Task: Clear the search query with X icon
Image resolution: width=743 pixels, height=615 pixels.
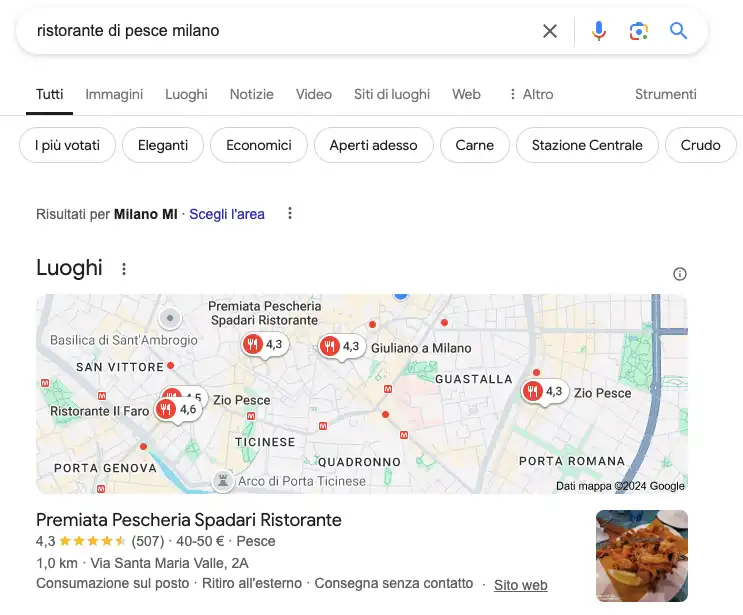Action: [550, 31]
